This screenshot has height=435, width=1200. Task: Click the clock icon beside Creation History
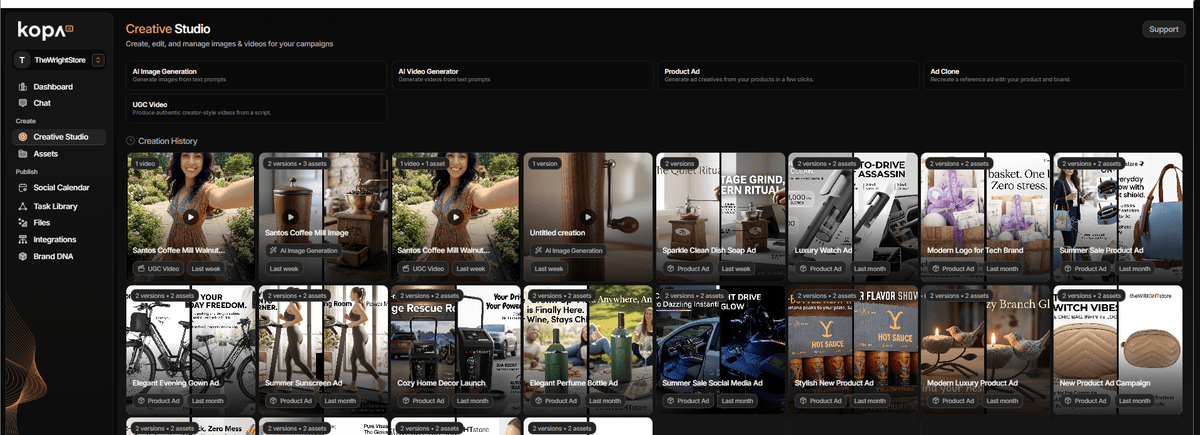click(x=130, y=142)
